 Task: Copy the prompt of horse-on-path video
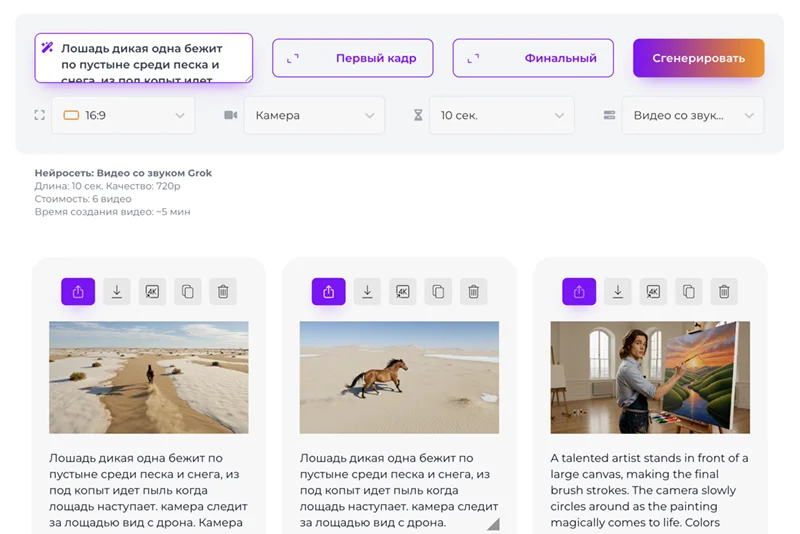click(188, 292)
